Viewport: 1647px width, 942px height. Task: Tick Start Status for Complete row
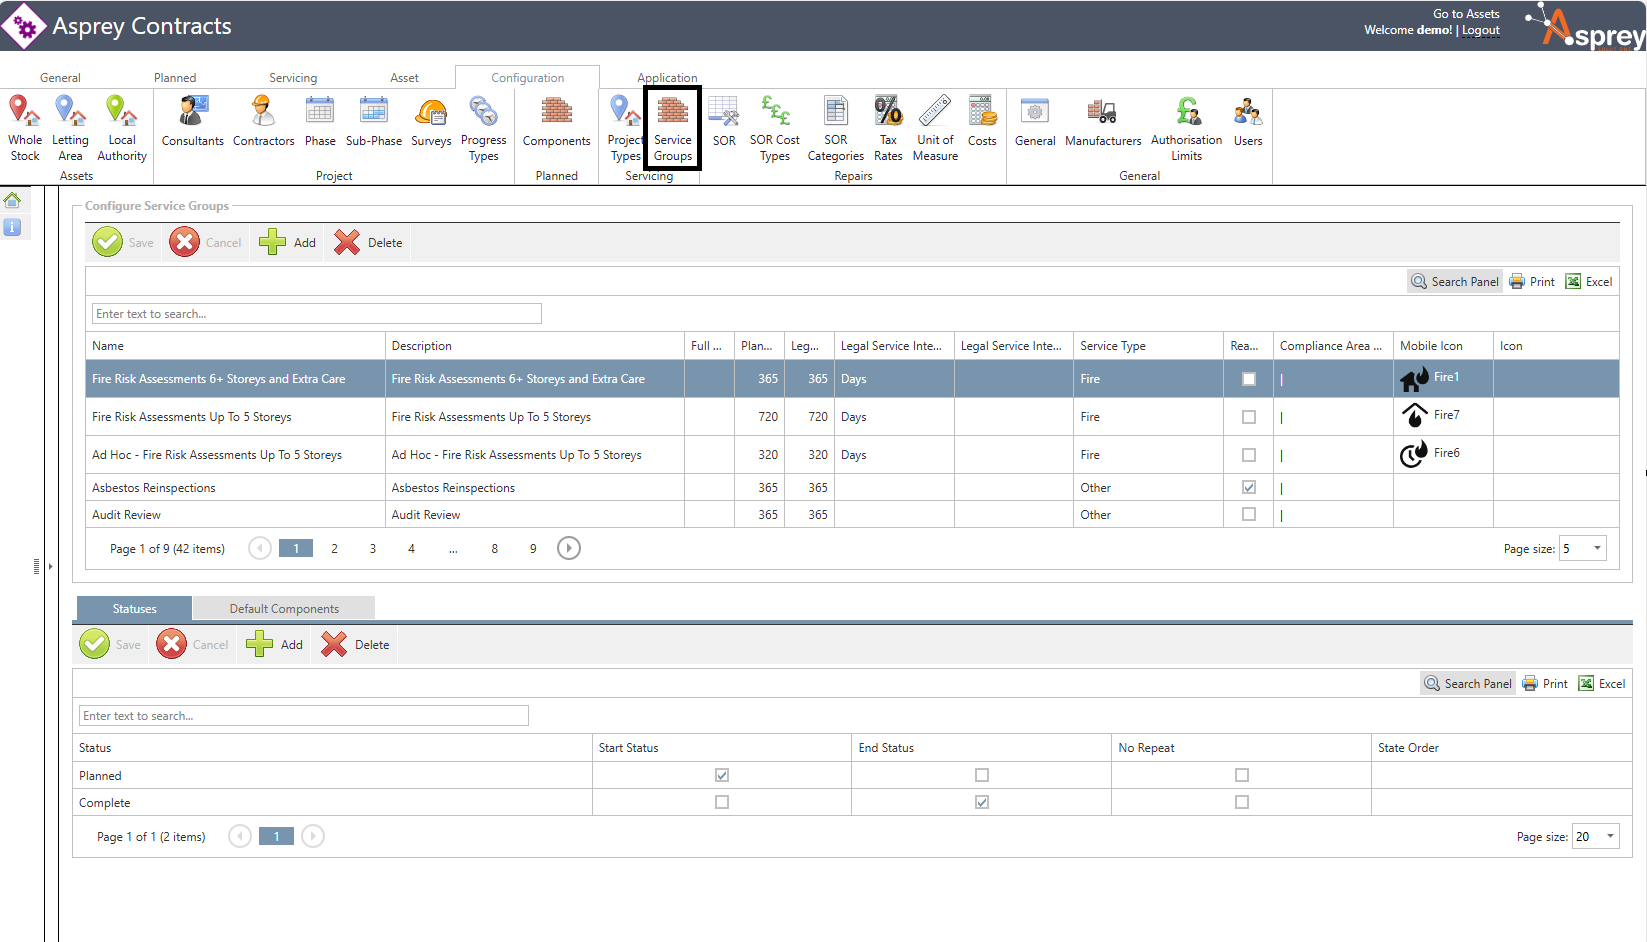pos(722,803)
